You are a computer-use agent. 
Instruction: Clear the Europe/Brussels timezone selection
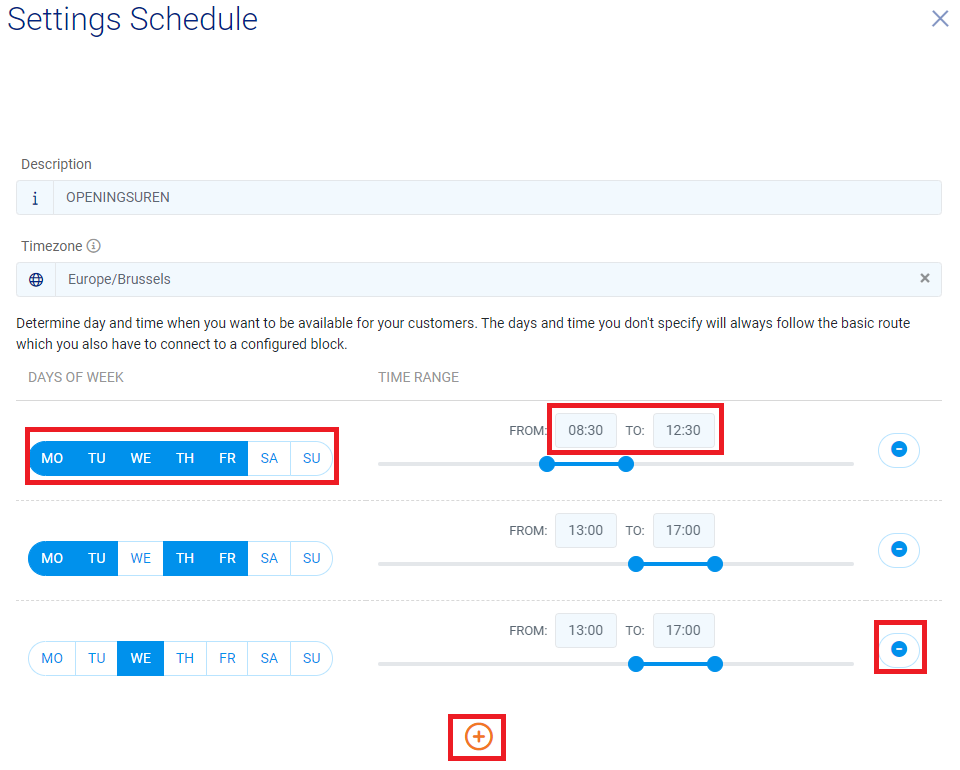pos(924,279)
